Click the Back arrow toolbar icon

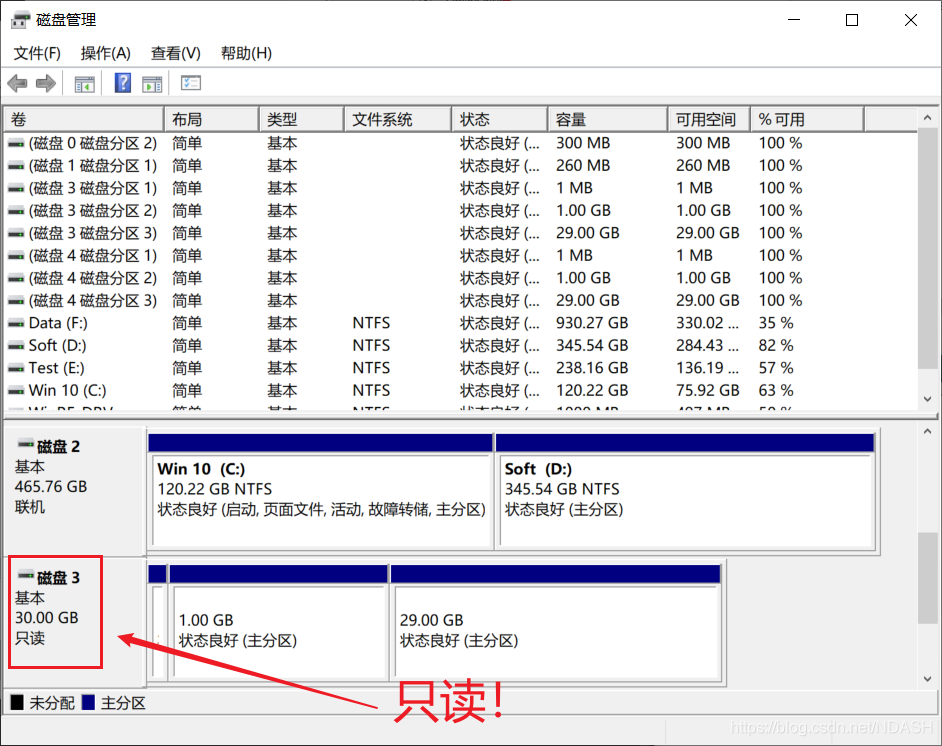(18, 83)
